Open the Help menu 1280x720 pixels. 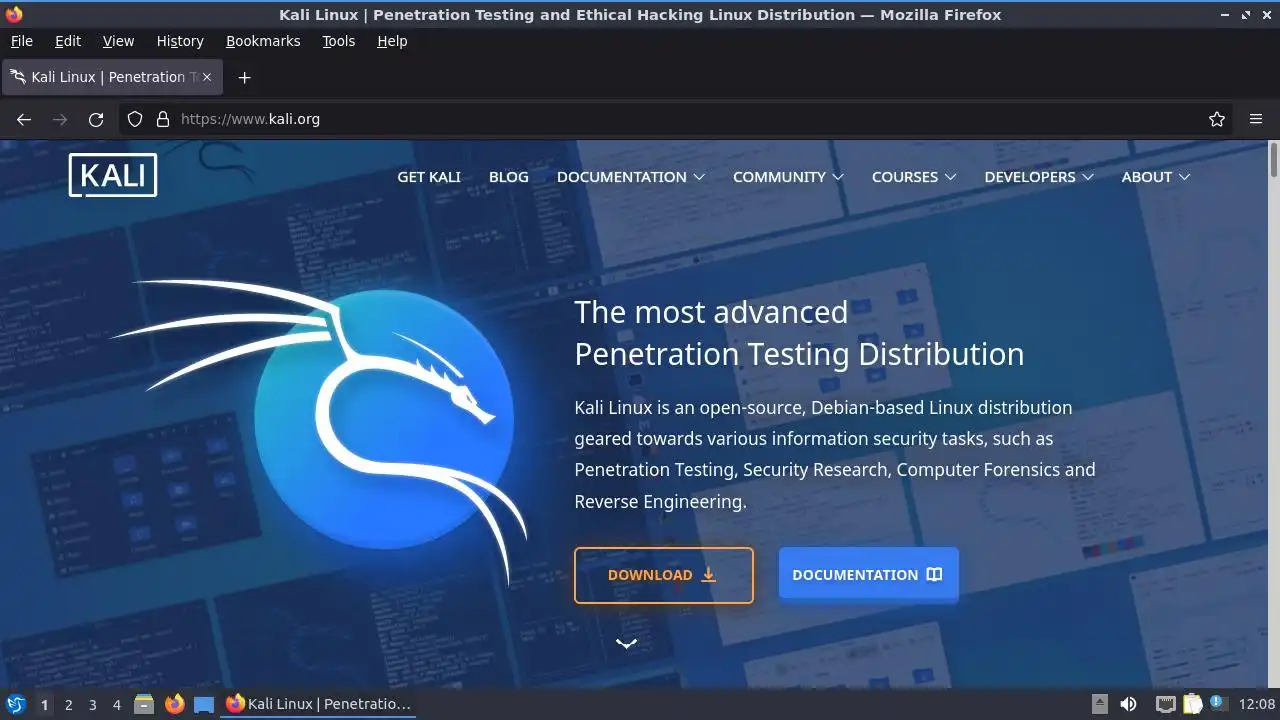[x=392, y=41]
